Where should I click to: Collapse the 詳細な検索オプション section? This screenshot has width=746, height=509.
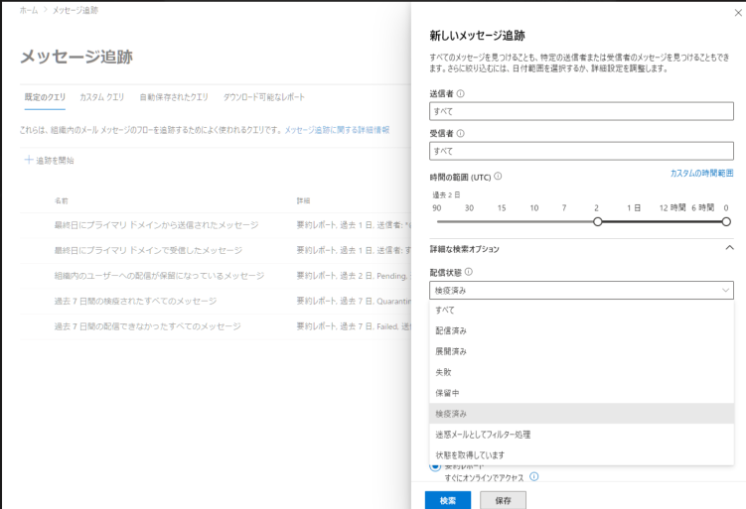(x=729, y=247)
